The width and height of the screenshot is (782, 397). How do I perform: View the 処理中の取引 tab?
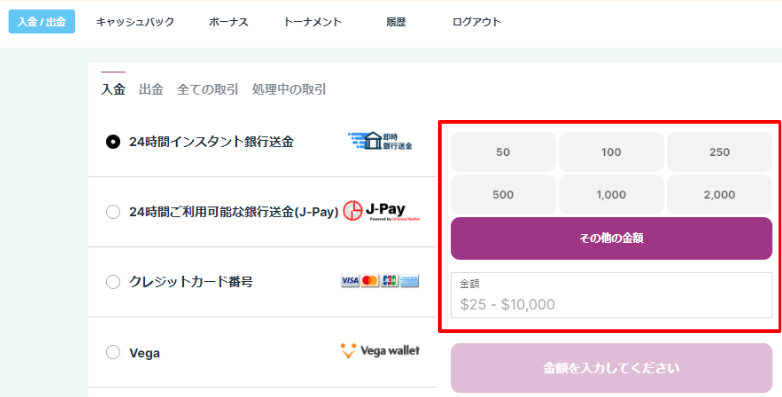coord(289,90)
